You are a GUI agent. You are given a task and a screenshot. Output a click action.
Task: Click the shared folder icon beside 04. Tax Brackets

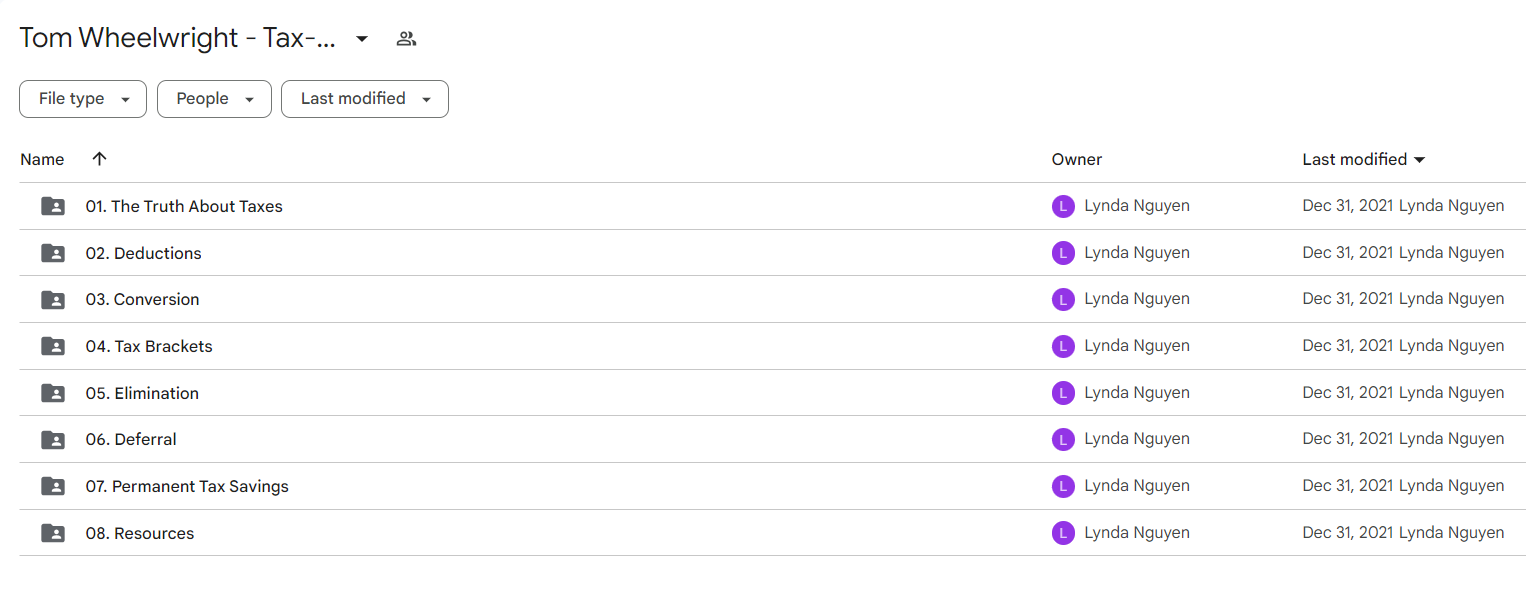(x=53, y=346)
